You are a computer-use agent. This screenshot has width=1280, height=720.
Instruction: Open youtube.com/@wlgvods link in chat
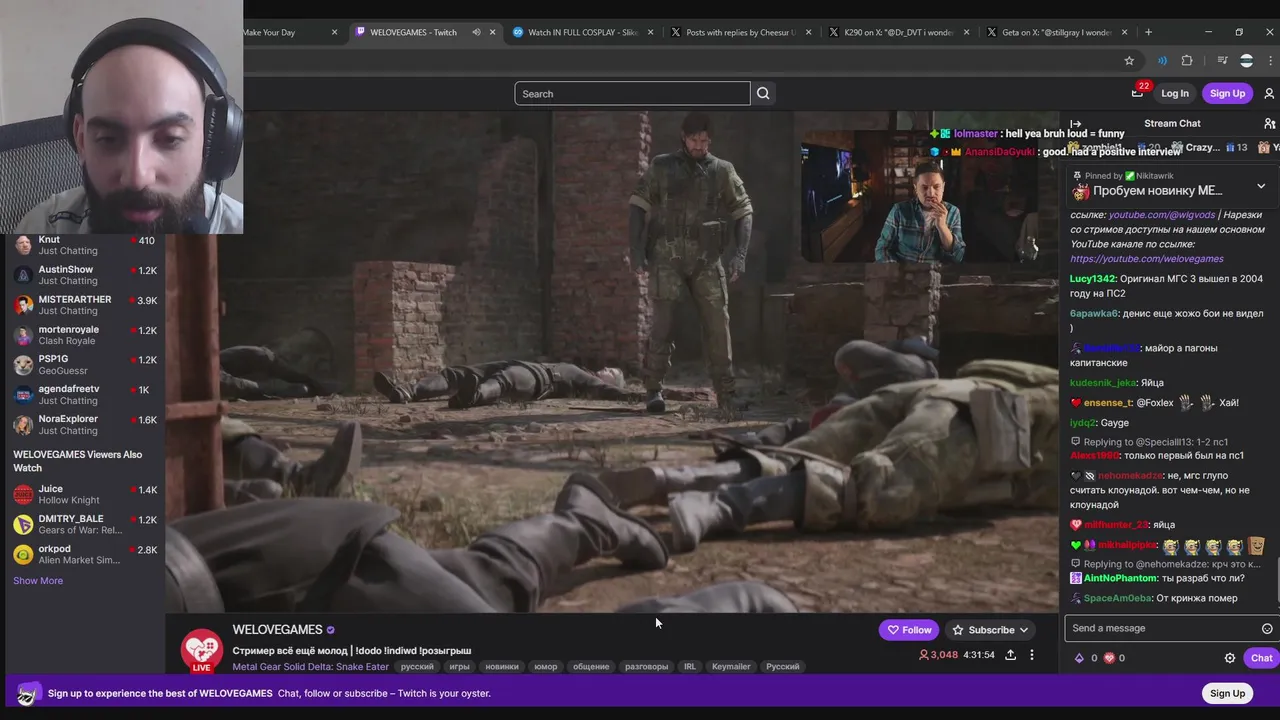coord(1161,215)
